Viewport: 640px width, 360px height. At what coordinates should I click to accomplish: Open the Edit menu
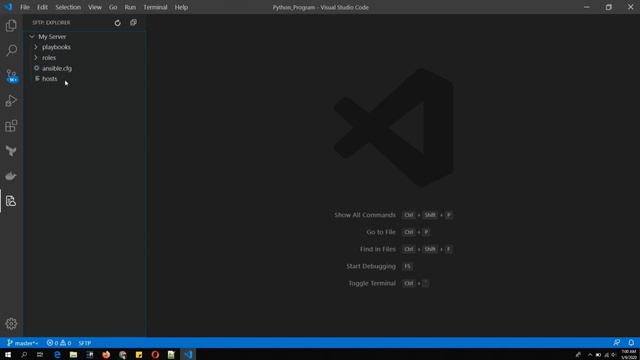(x=42, y=7)
